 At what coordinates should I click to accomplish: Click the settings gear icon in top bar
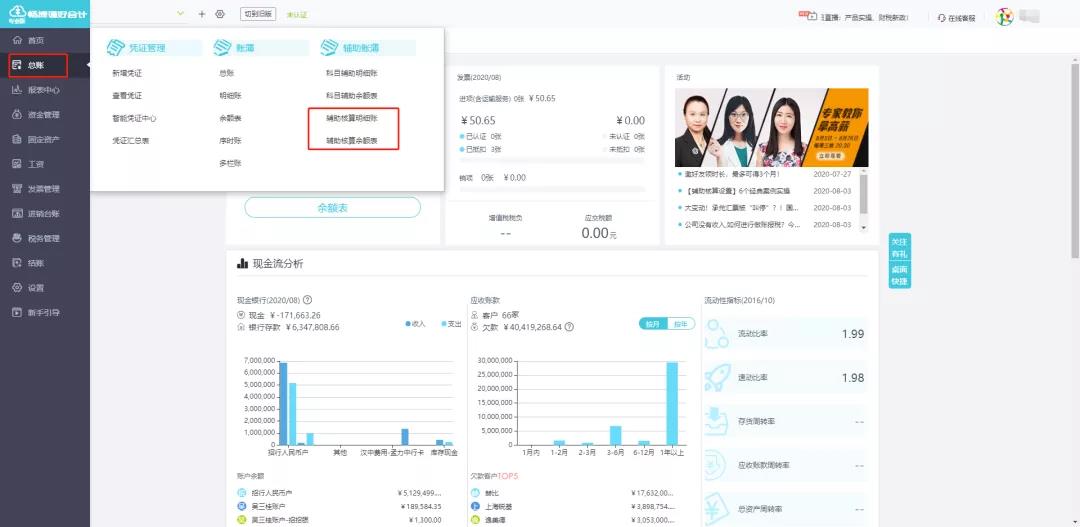click(x=220, y=14)
